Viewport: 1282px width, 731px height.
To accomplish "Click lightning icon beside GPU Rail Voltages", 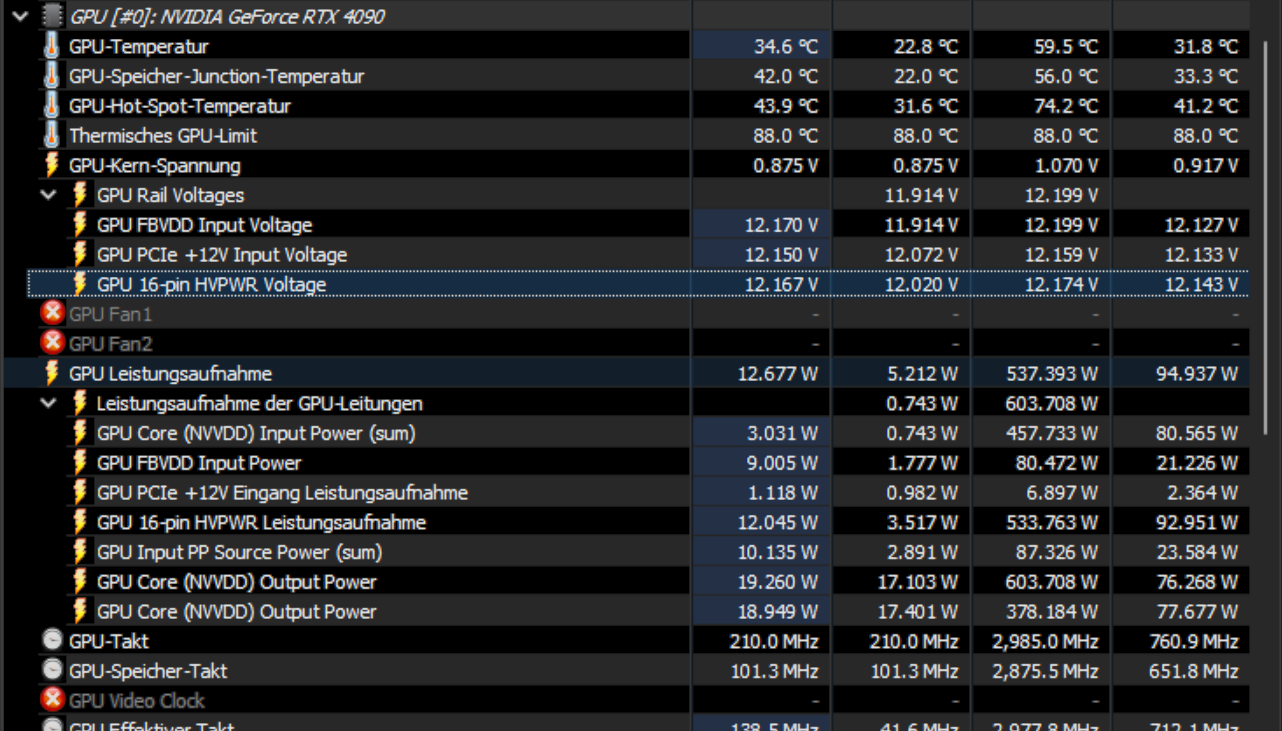I will (80, 195).
